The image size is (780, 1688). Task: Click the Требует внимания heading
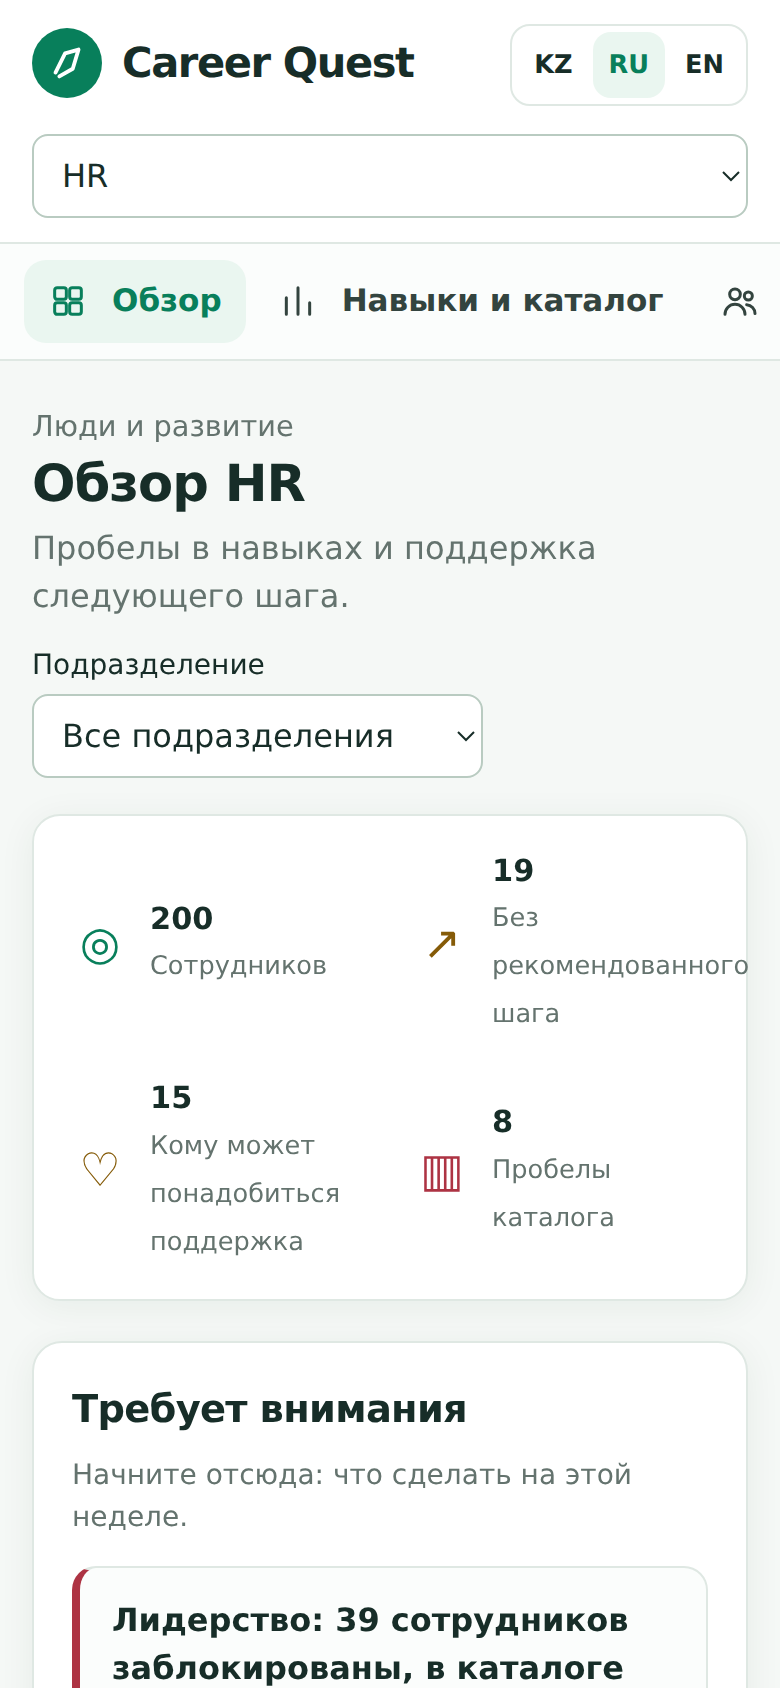270,1409
